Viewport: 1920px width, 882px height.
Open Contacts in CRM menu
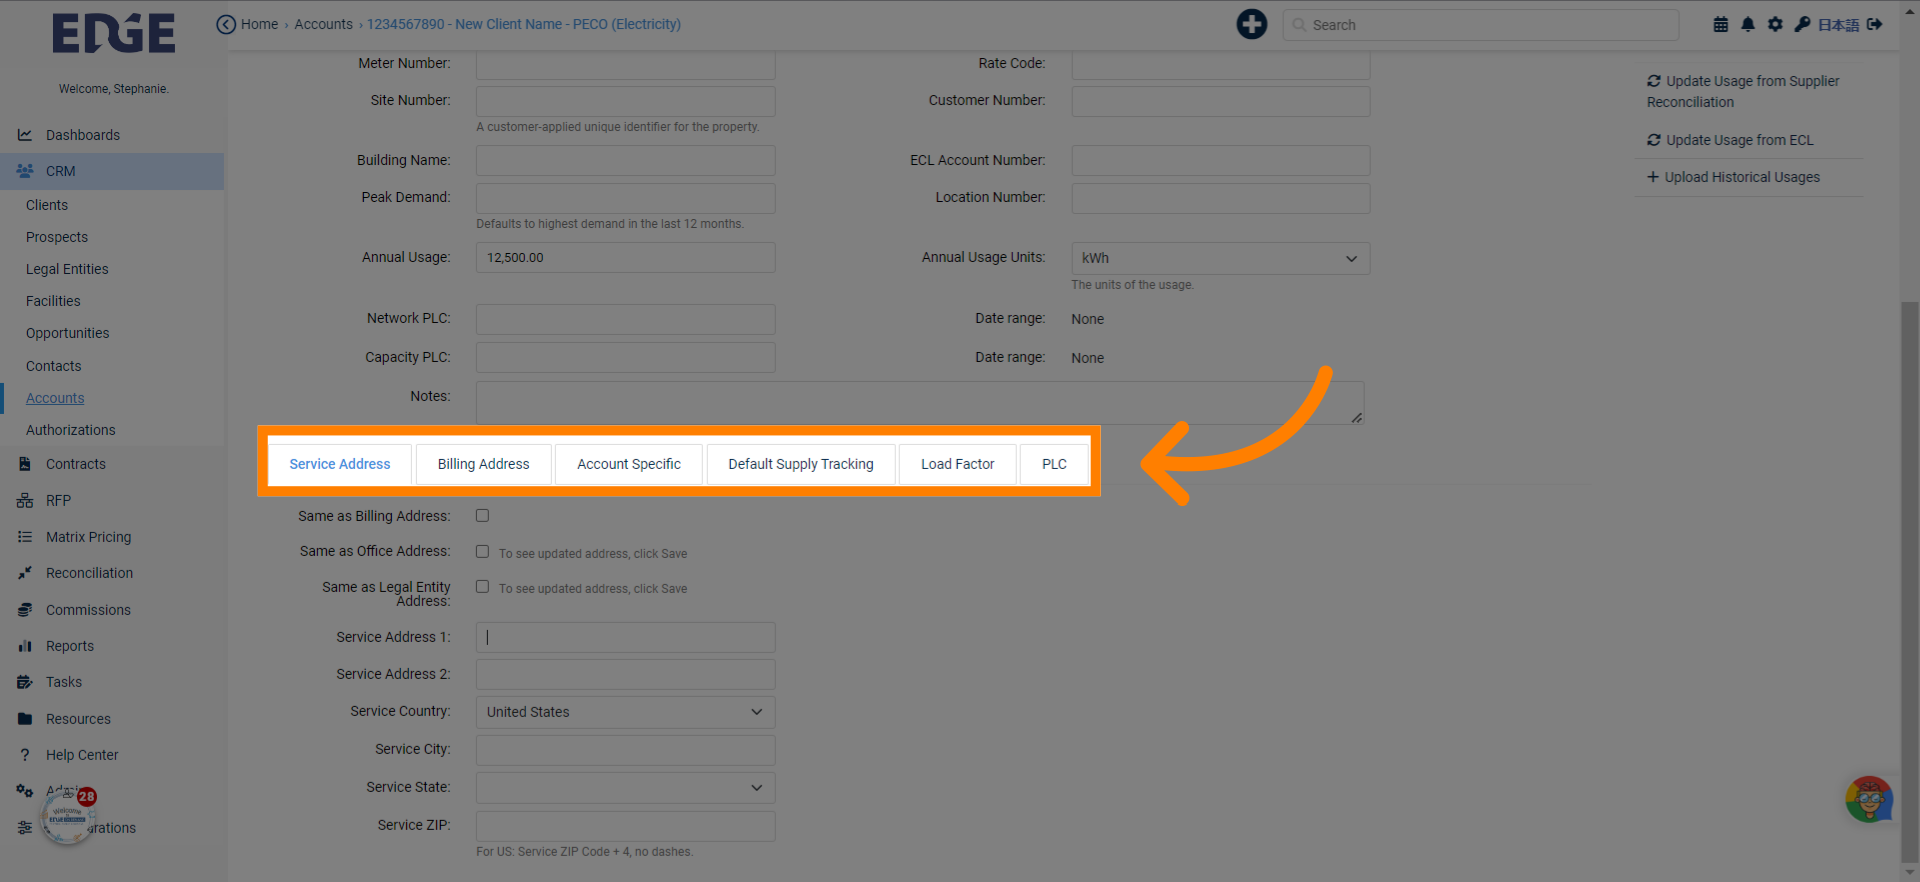point(54,366)
